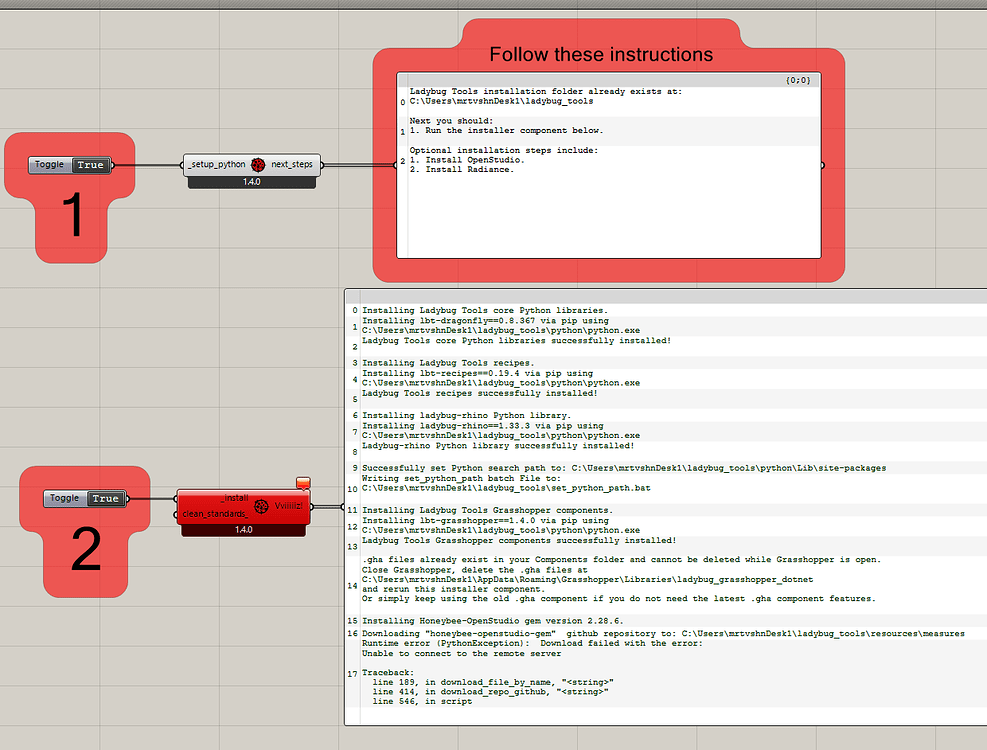This screenshot has height=750, width=987.
Task: Click row 3 'Installing Ladybug Tools recipes.'
Action: coord(448,363)
